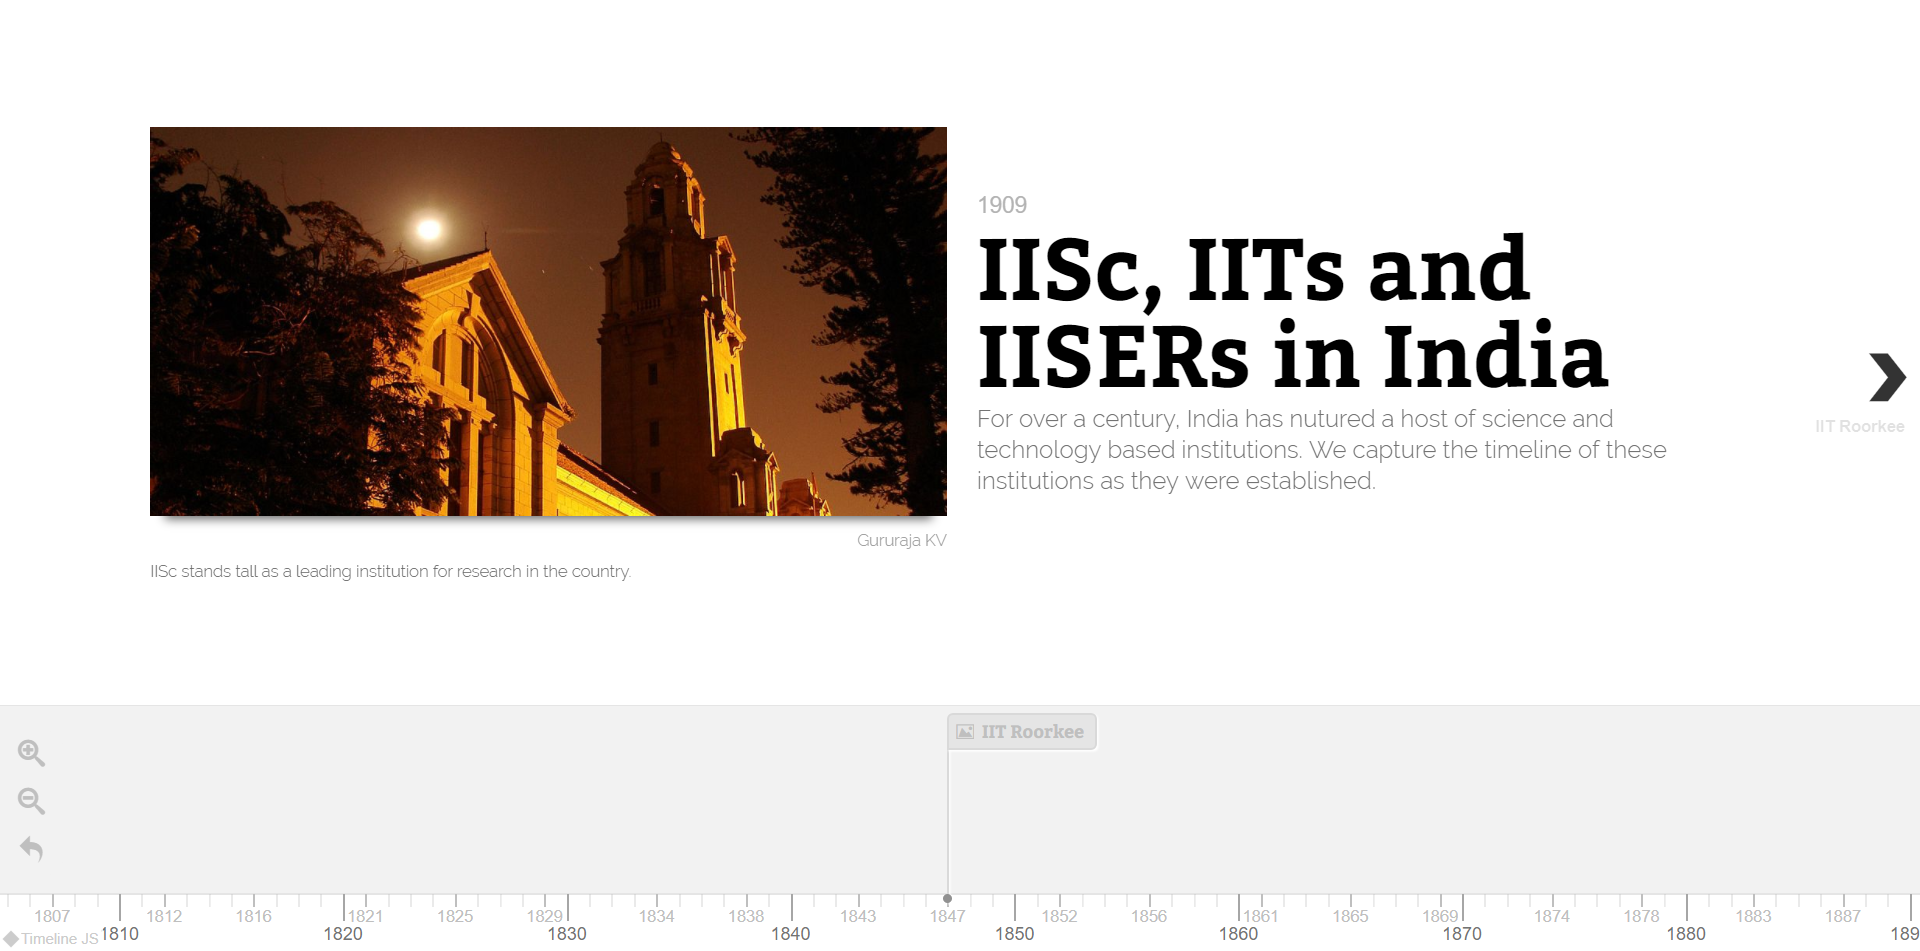Click the image icon in IIT Roorkee flag

click(x=965, y=732)
